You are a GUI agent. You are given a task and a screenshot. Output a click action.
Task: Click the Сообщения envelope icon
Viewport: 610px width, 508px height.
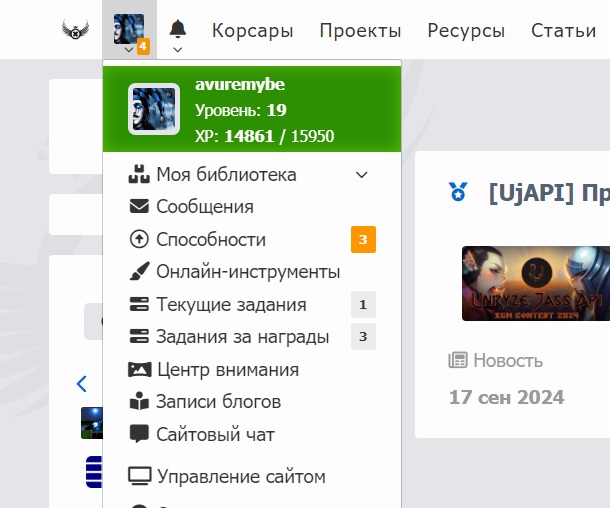click(139, 207)
